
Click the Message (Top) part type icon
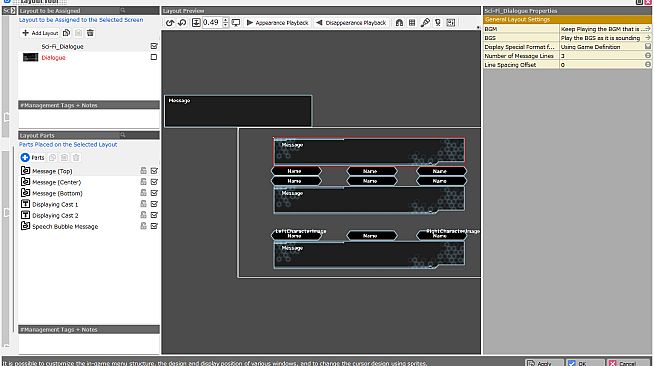tap(25, 170)
